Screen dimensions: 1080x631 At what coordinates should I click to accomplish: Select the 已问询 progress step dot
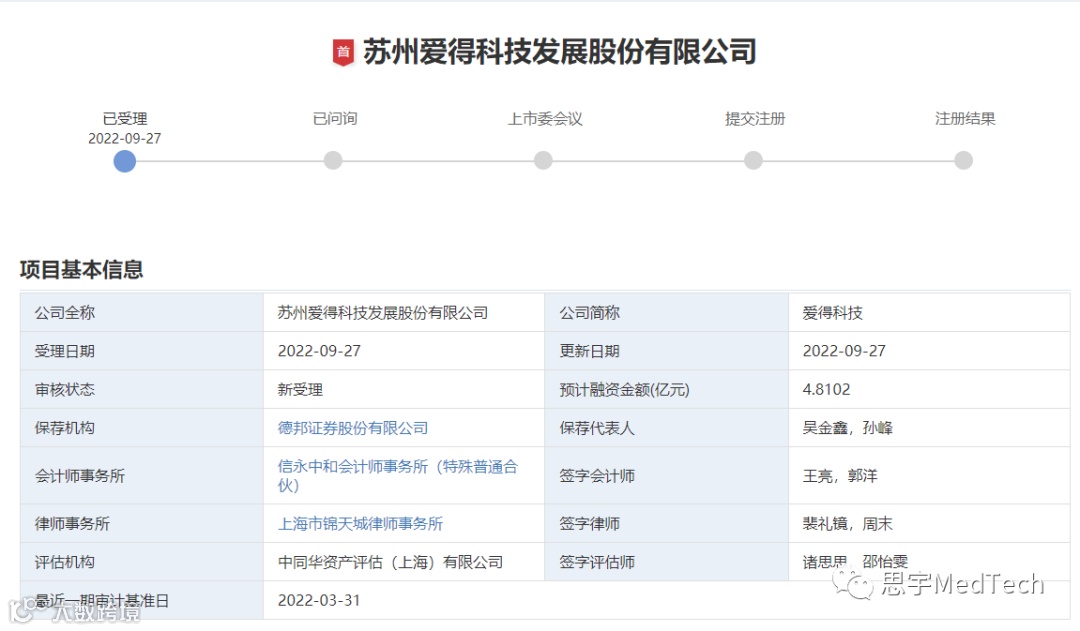(333, 161)
